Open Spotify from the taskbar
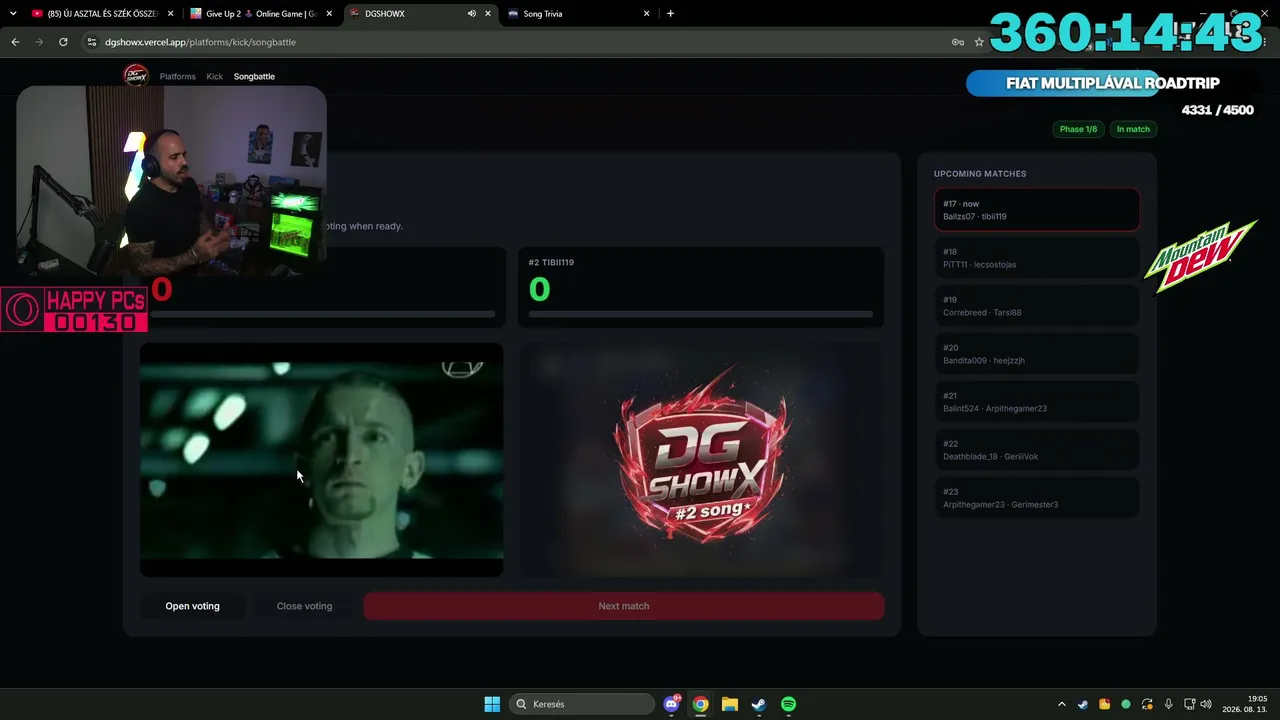Image resolution: width=1280 pixels, height=720 pixels. [788, 704]
